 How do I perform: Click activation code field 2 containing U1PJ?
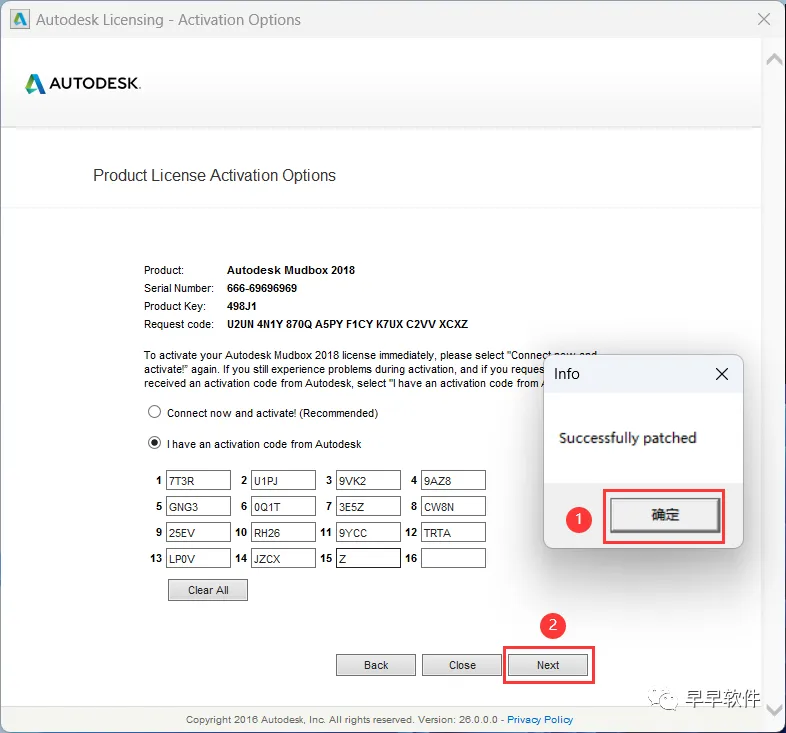(283, 480)
